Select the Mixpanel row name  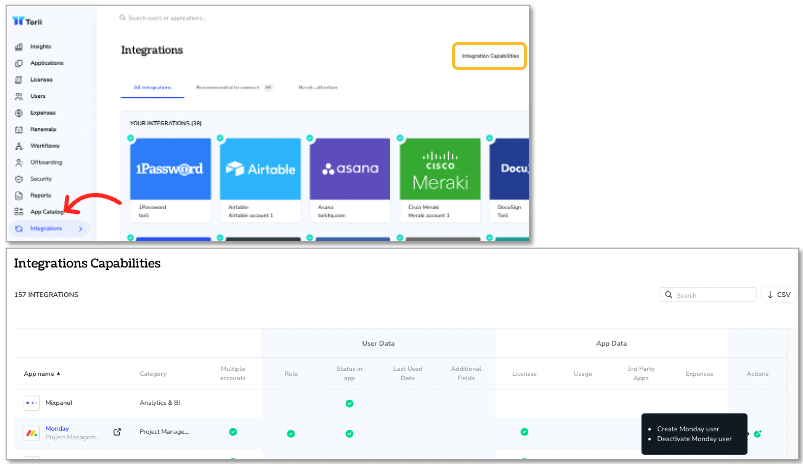59,403
